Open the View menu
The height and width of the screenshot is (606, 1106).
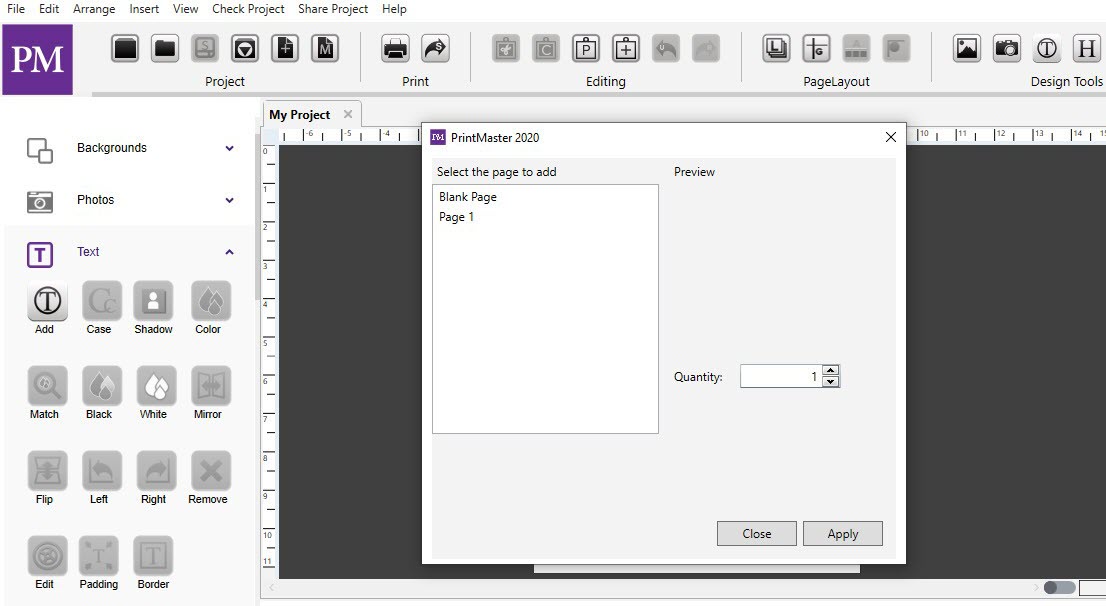coord(186,9)
